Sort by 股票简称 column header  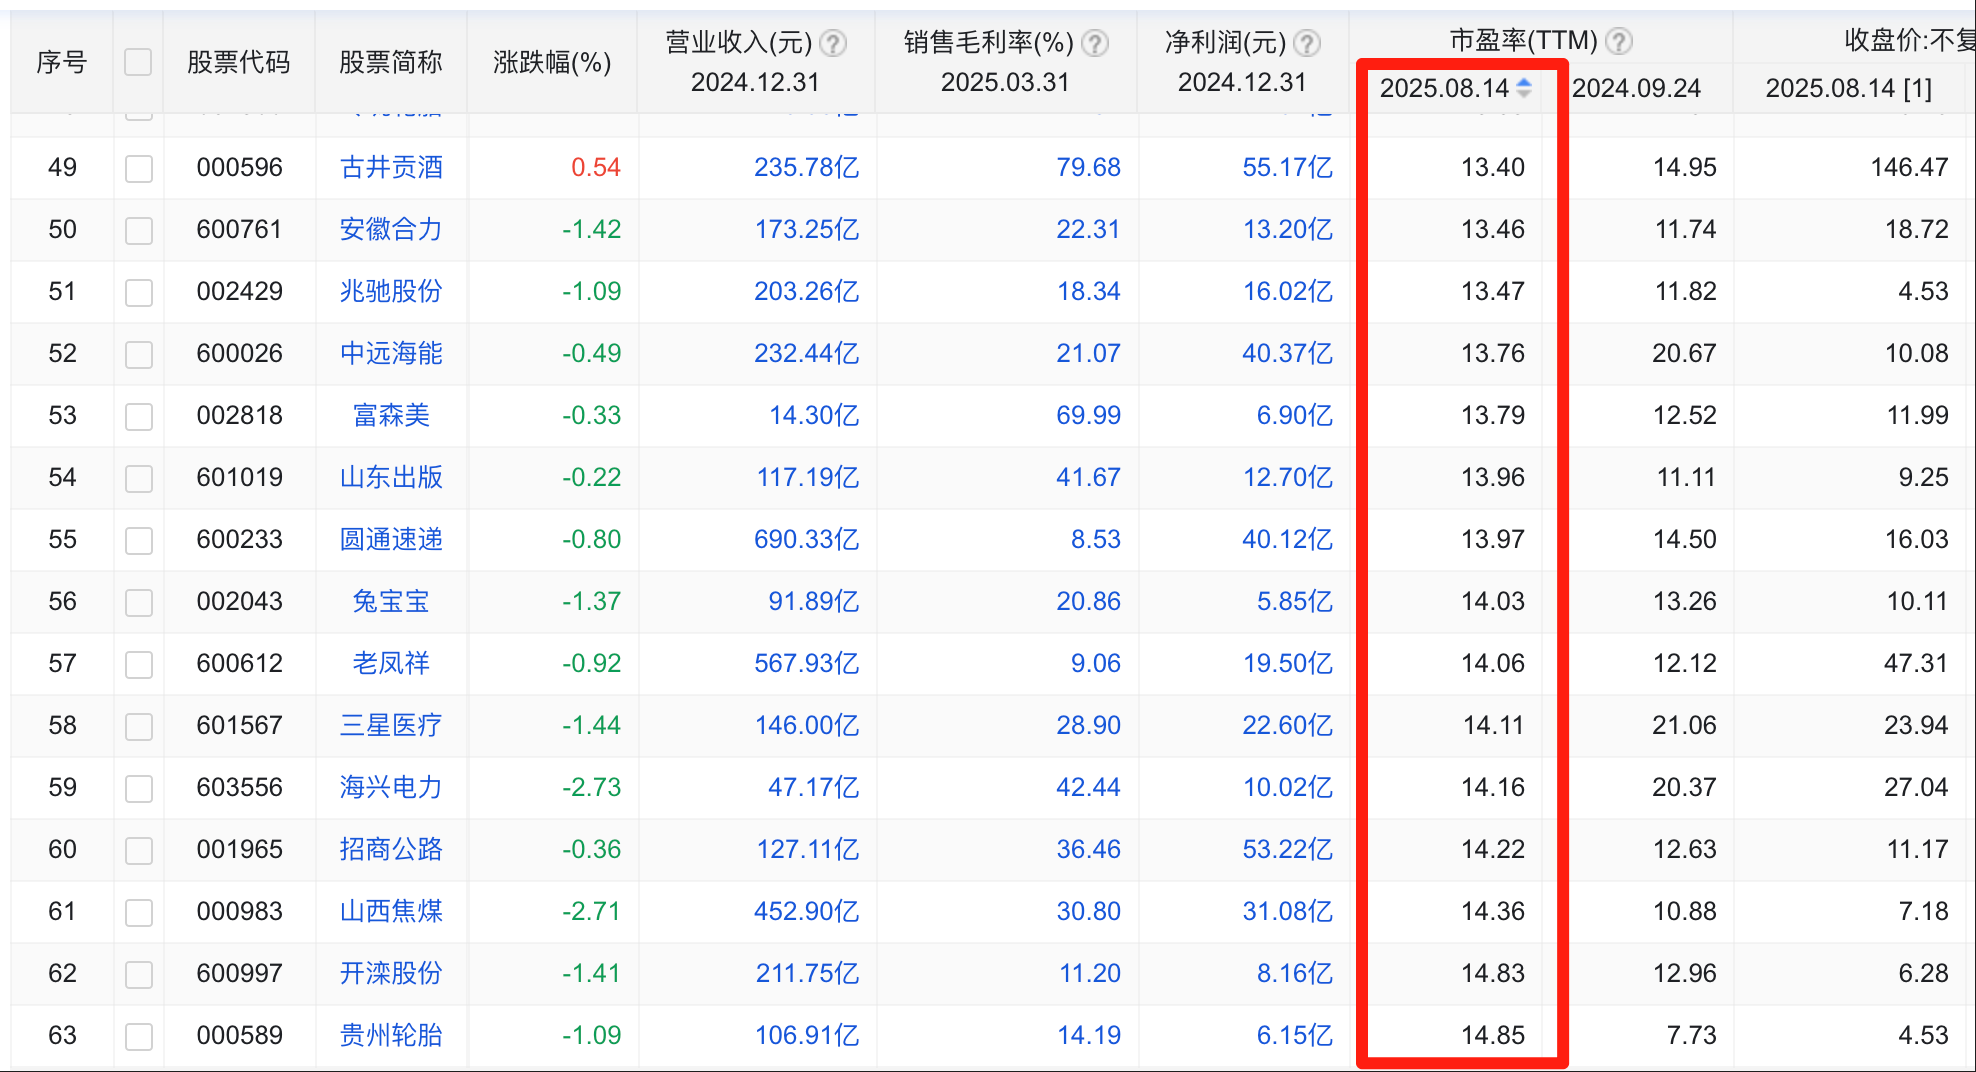(x=391, y=62)
